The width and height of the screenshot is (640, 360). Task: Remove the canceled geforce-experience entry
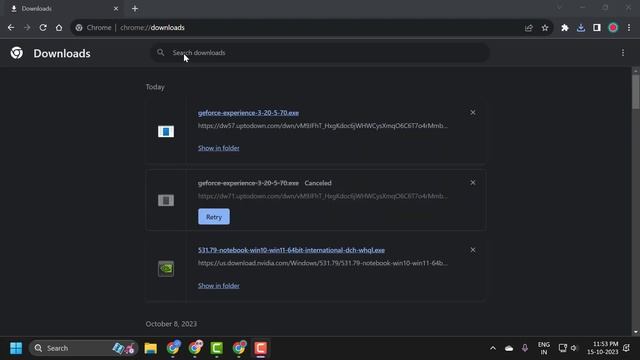click(473, 182)
